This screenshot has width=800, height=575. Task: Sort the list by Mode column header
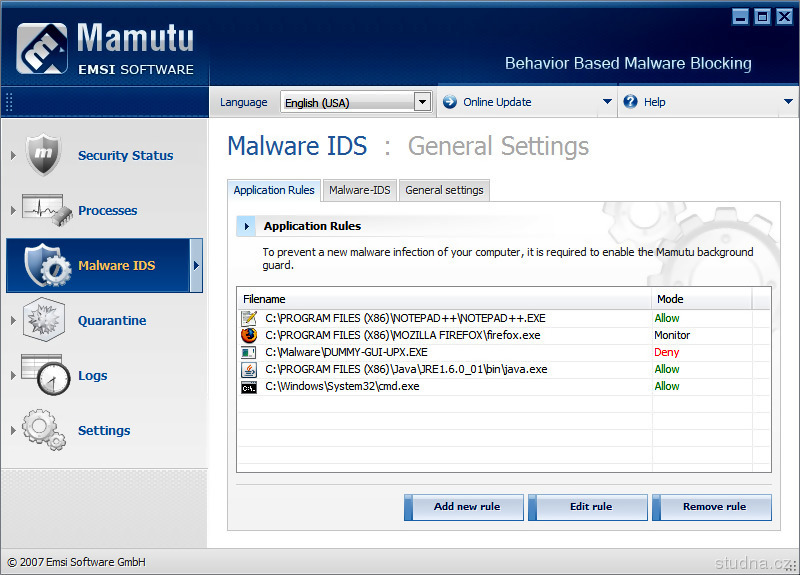[x=700, y=299]
